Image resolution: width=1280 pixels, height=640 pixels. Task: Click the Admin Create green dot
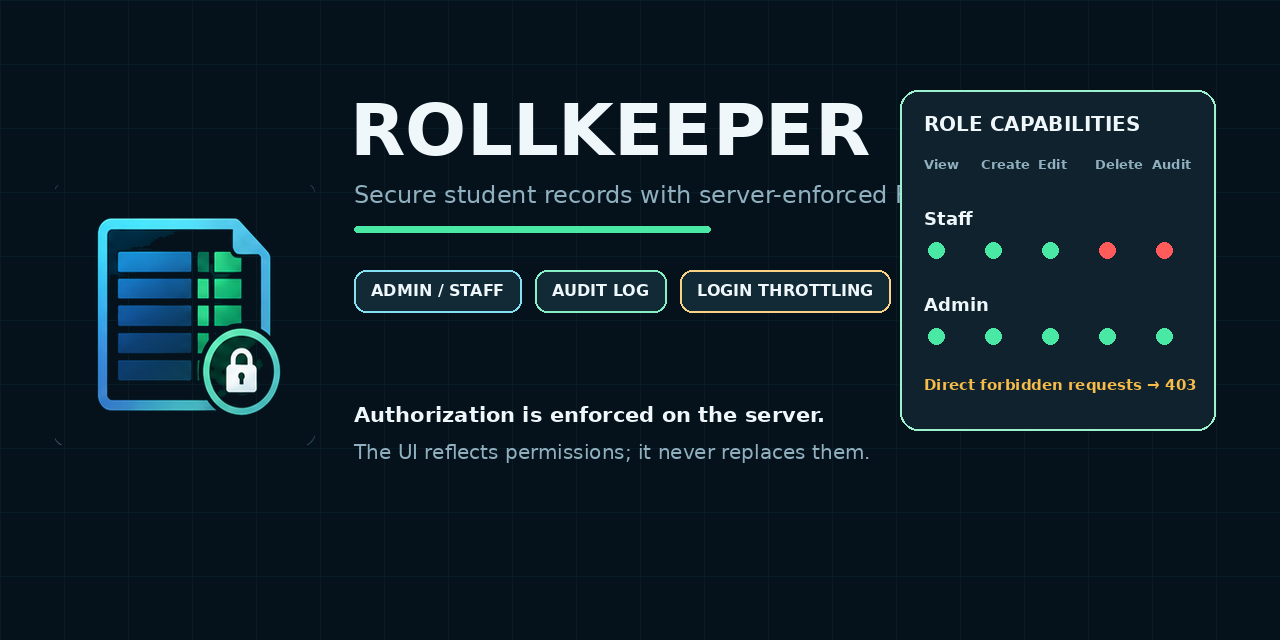(993, 337)
